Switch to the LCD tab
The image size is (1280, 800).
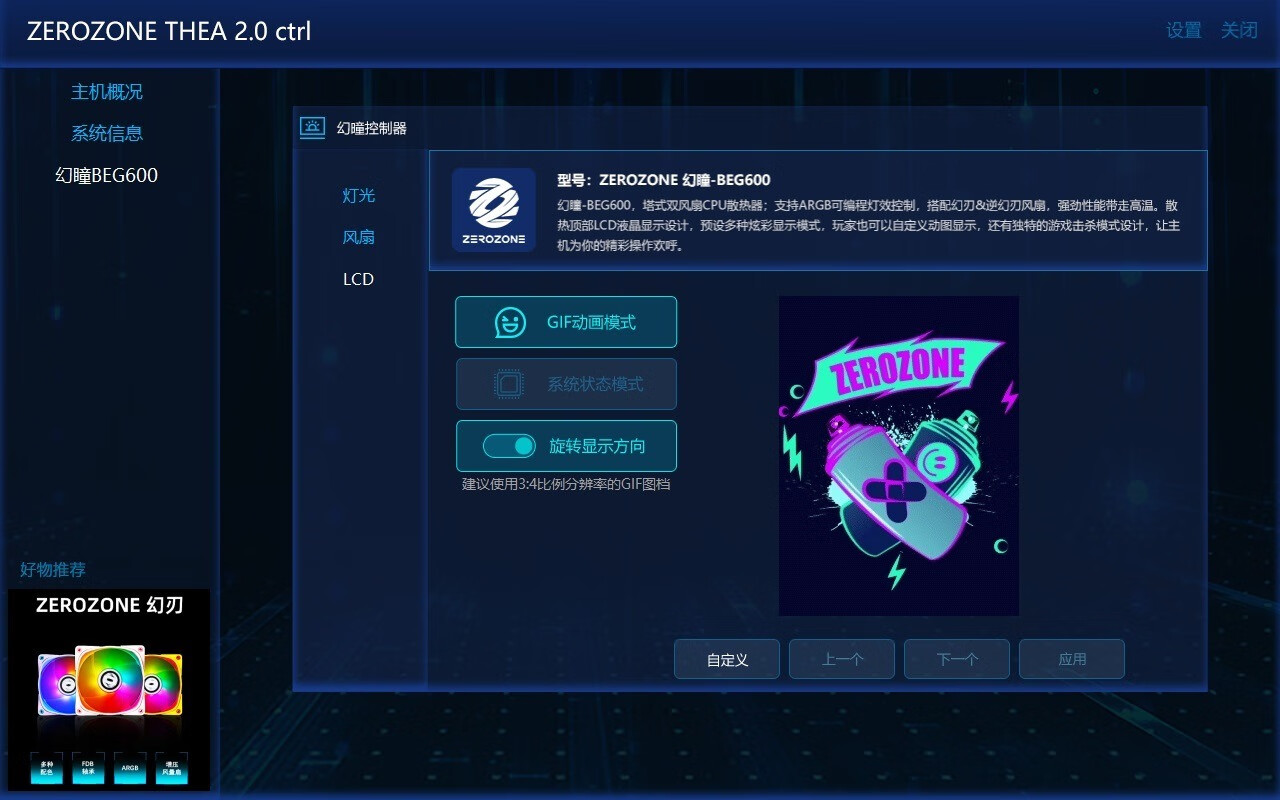pos(358,279)
